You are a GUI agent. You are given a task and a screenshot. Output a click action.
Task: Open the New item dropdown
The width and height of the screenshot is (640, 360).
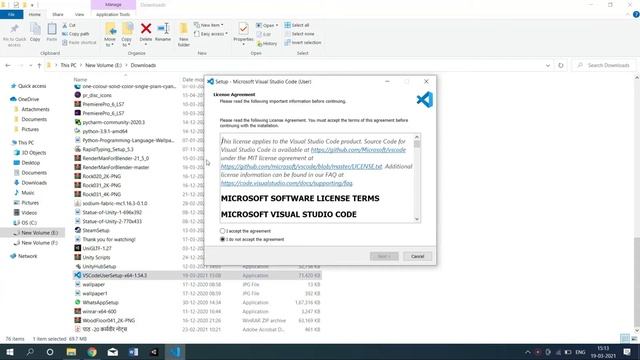coord(209,25)
